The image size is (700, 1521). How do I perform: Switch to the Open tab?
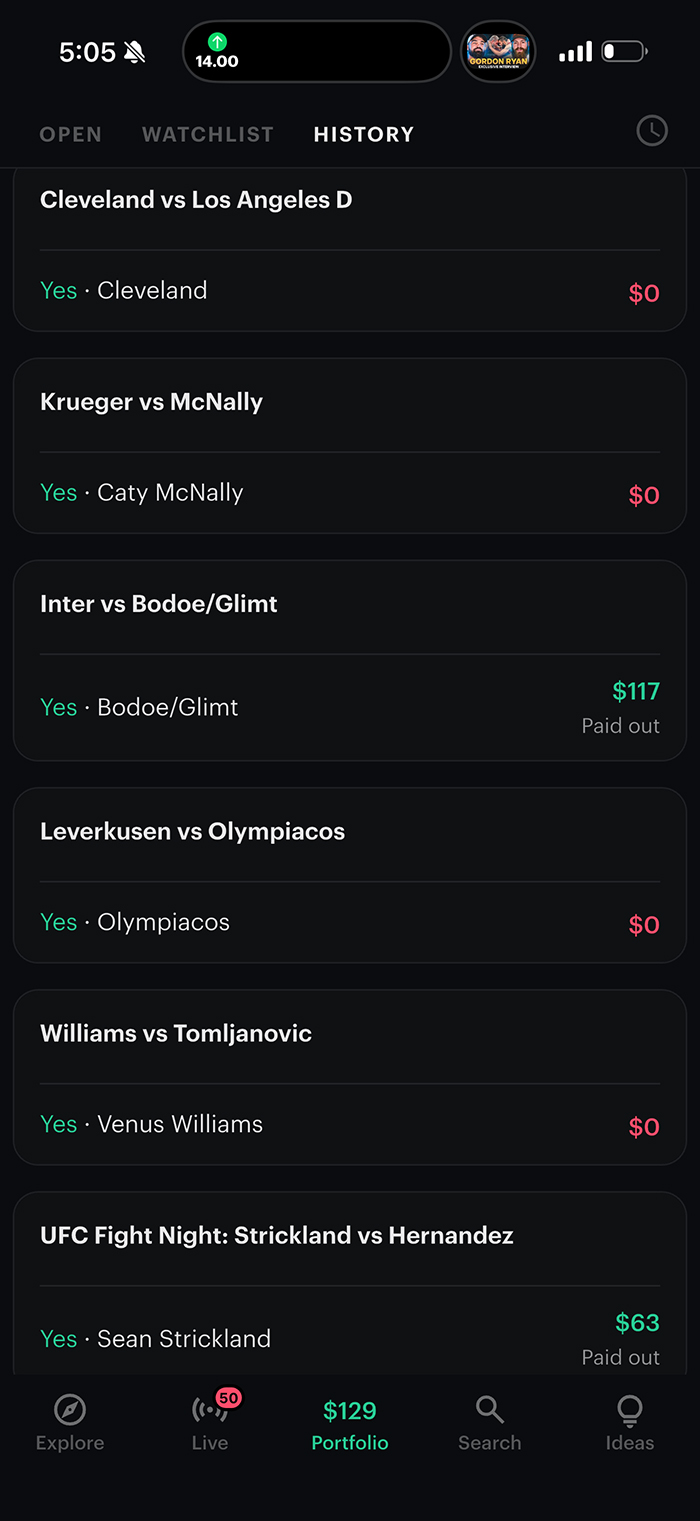tap(70, 134)
